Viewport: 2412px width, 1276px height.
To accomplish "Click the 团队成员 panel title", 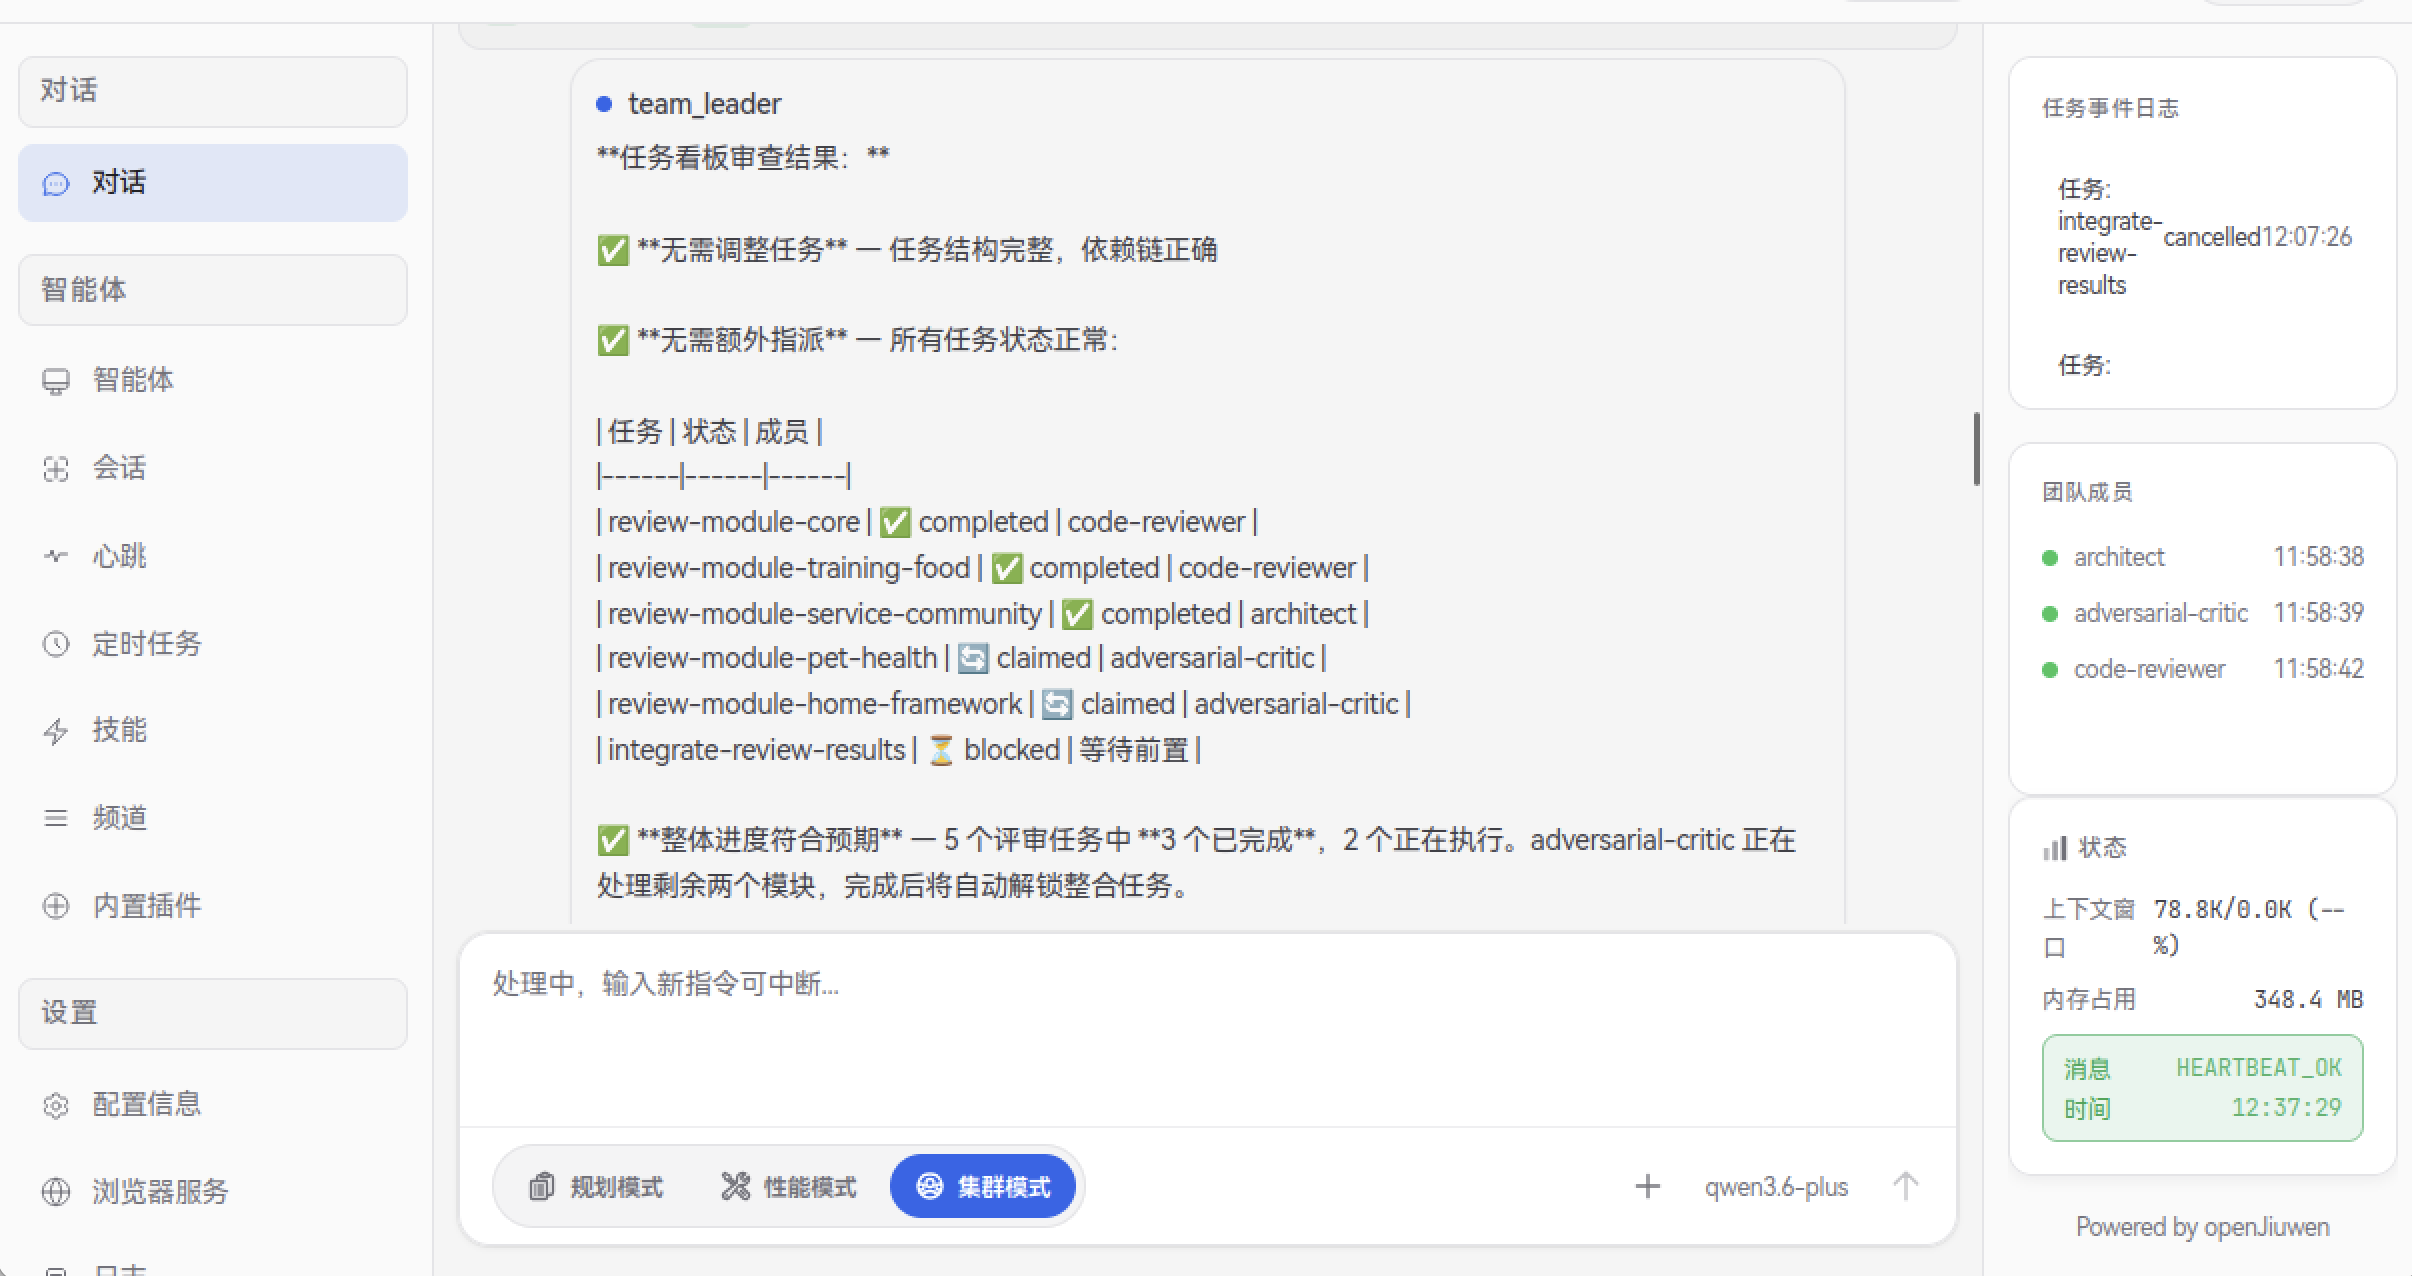I will pos(2087,492).
